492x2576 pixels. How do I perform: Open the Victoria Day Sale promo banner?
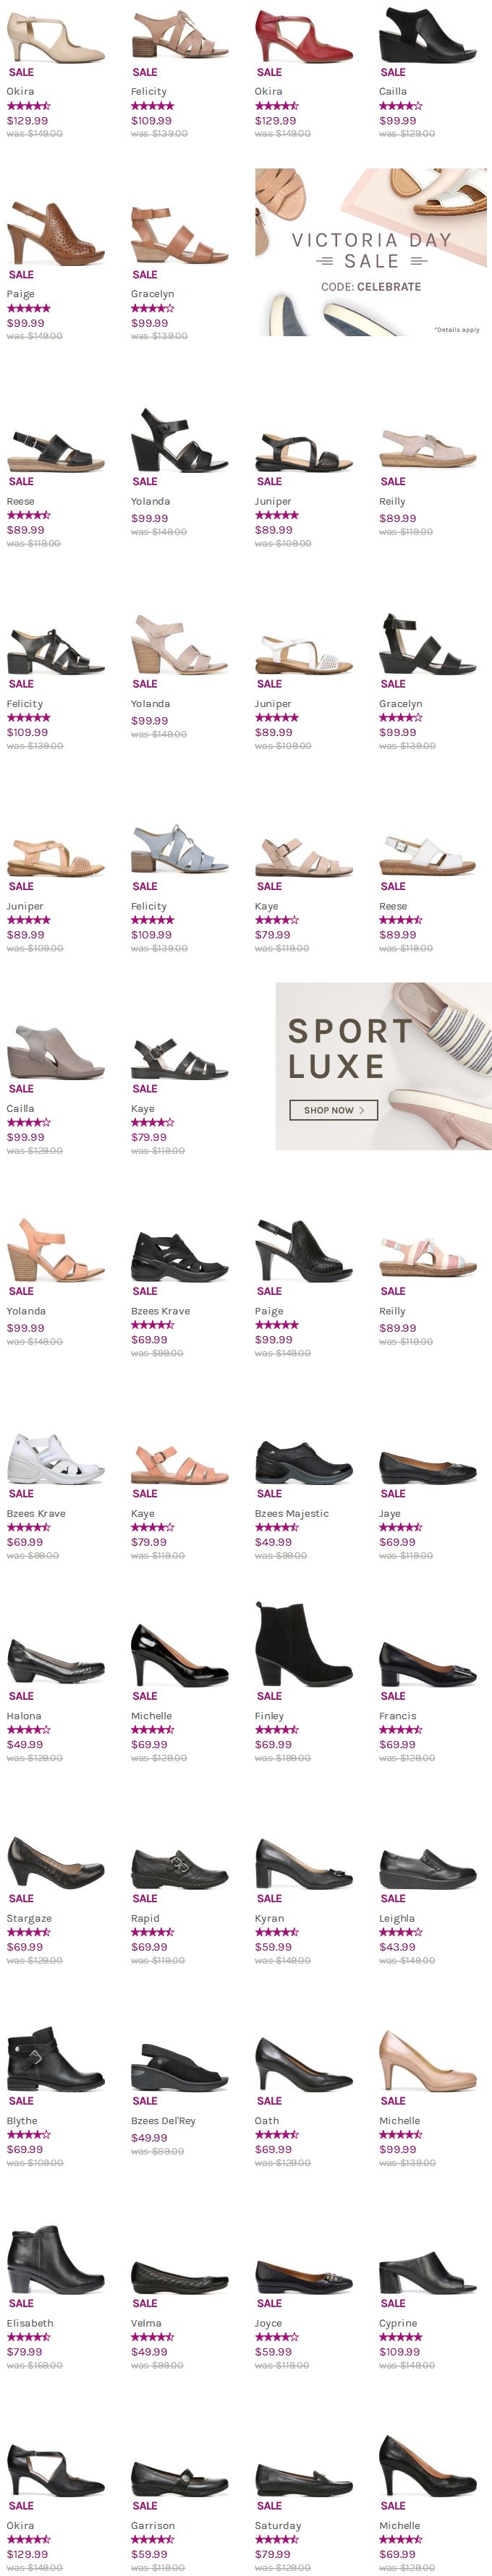tap(370, 252)
